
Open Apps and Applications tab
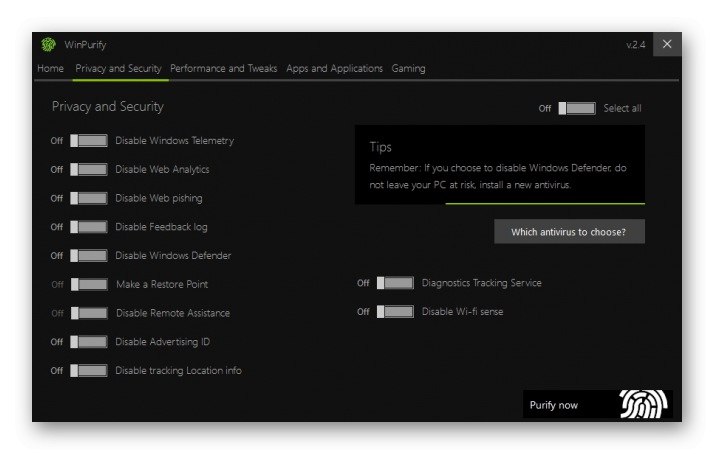click(x=335, y=69)
